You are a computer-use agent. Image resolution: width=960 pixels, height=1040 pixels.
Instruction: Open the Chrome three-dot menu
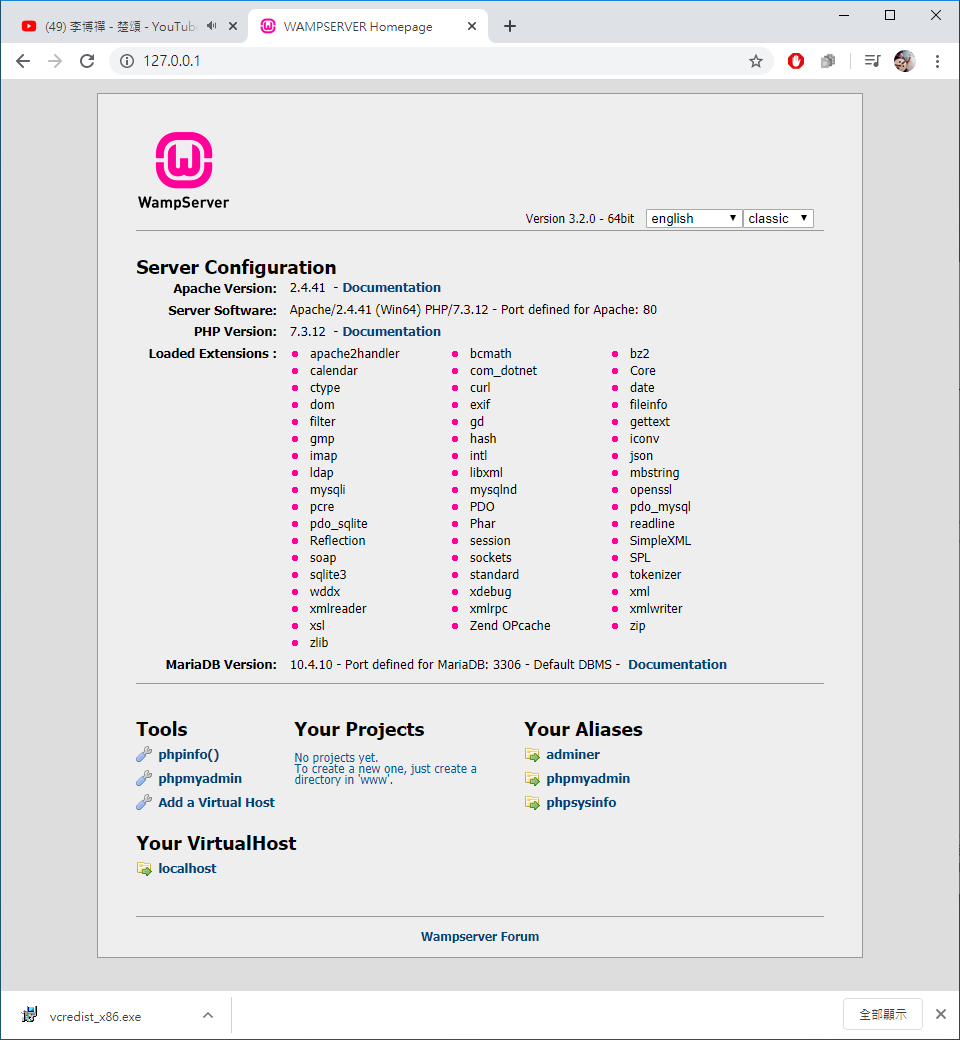coord(937,61)
